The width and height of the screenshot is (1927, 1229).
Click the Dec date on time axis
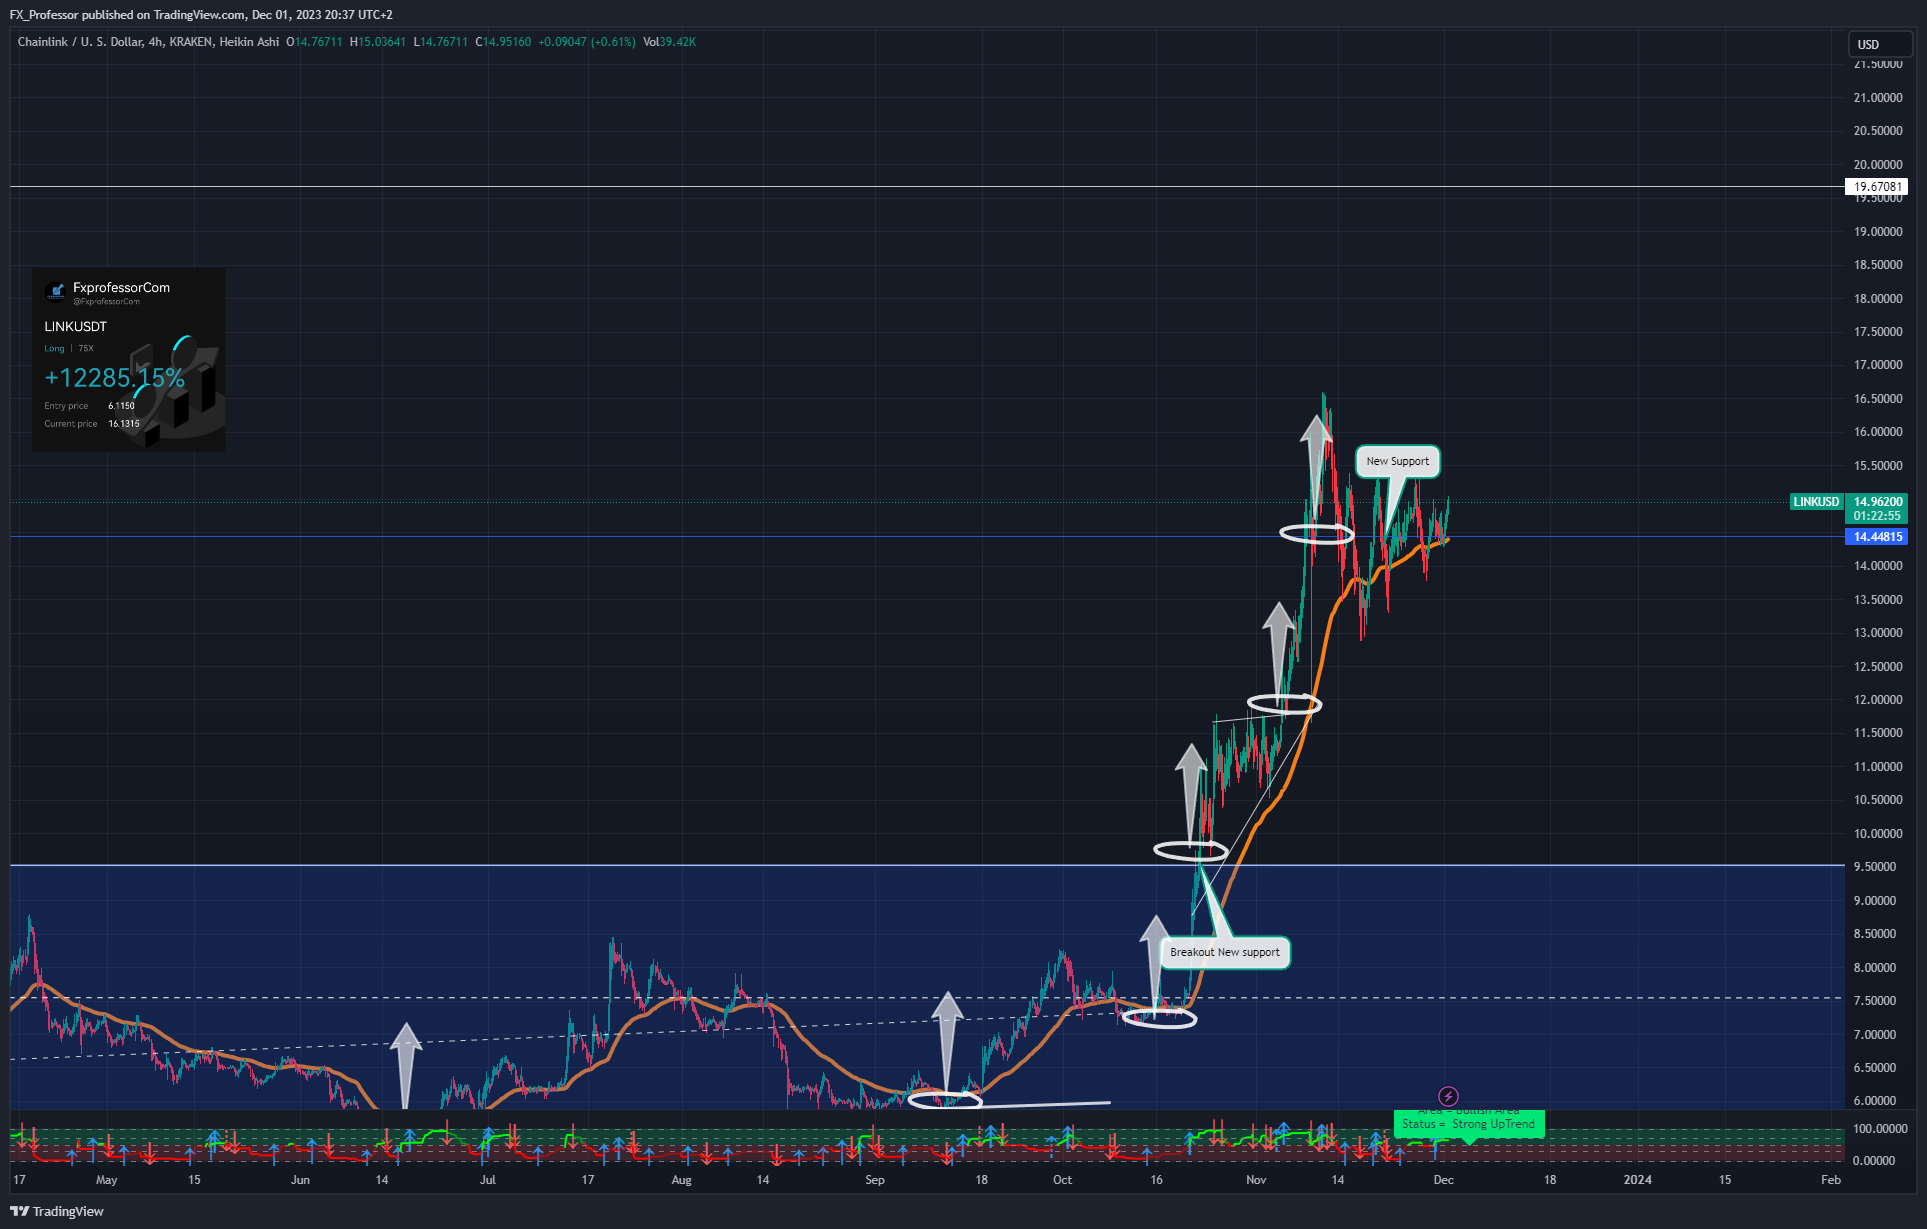[1443, 1180]
